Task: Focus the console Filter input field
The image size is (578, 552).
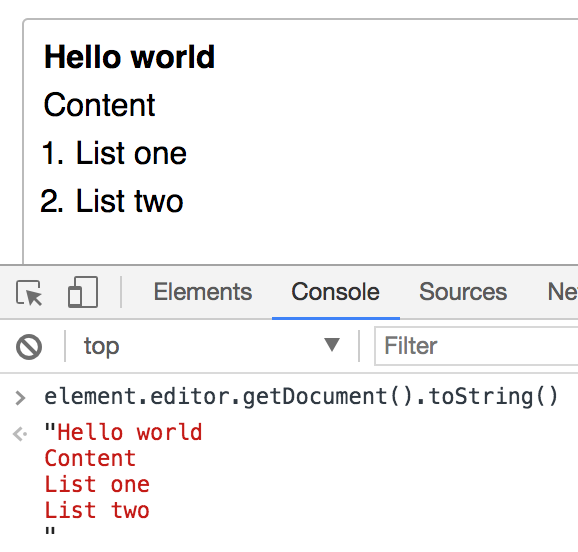Action: click(x=476, y=346)
